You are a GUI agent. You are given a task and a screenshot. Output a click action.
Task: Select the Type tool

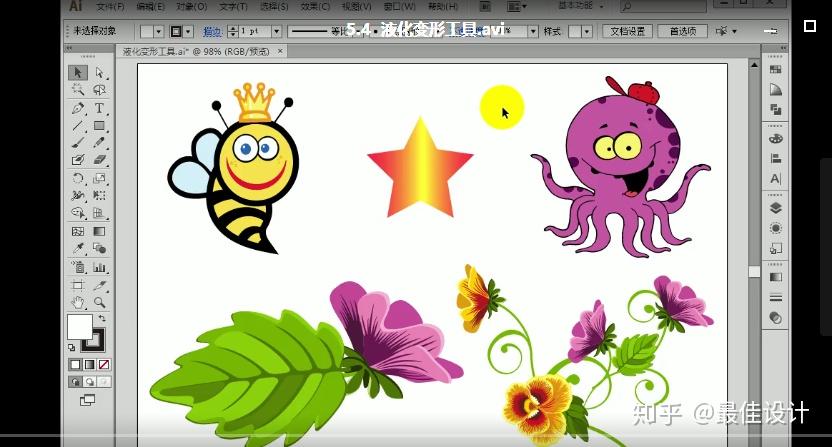tap(99, 108)
